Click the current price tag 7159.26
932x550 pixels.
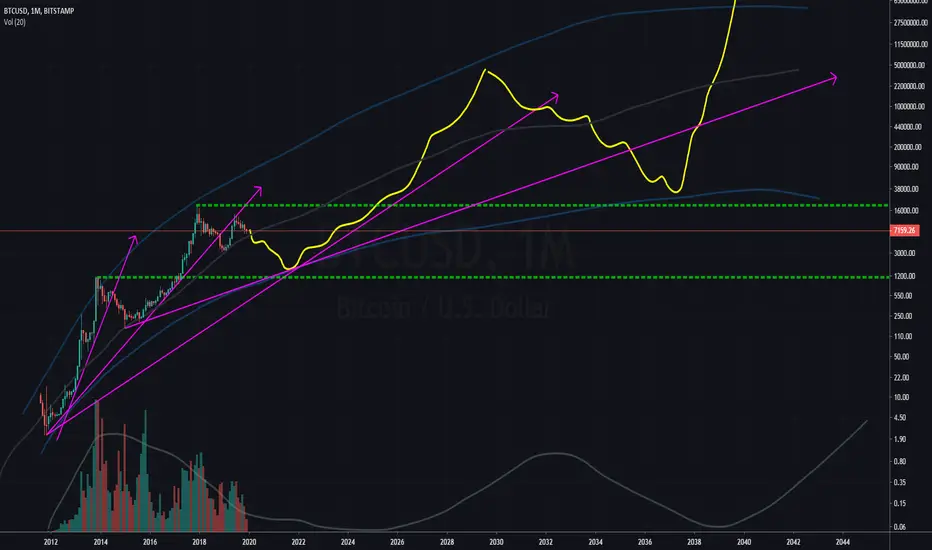click(x=904, y=230)
